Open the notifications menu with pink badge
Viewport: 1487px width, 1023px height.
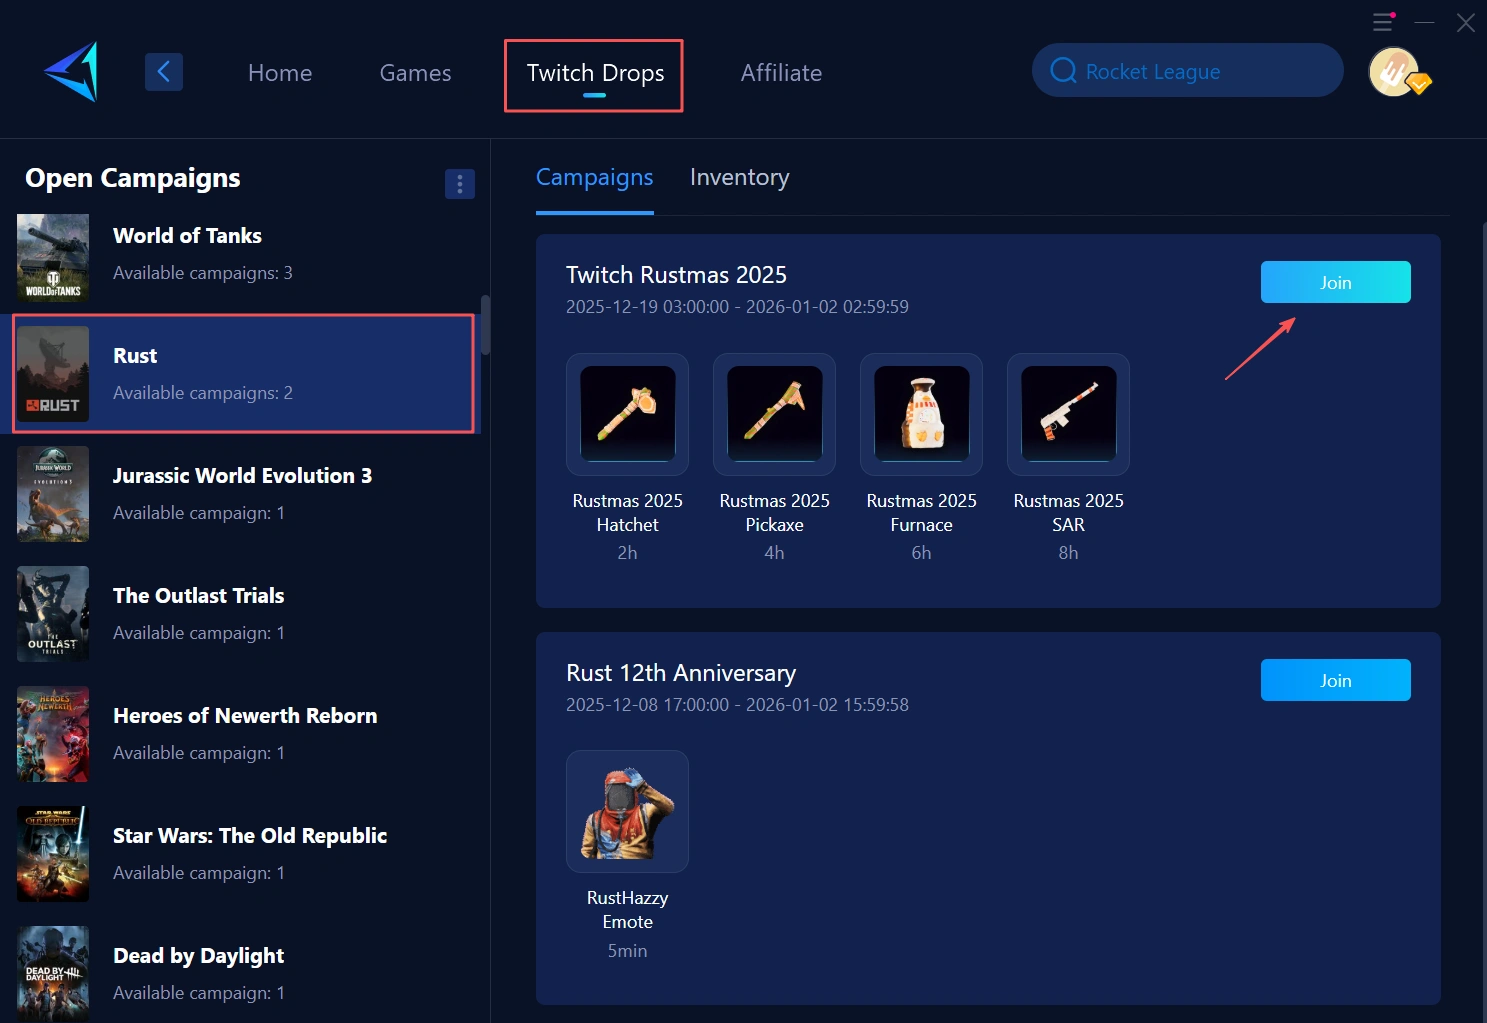pos(1384,20)
